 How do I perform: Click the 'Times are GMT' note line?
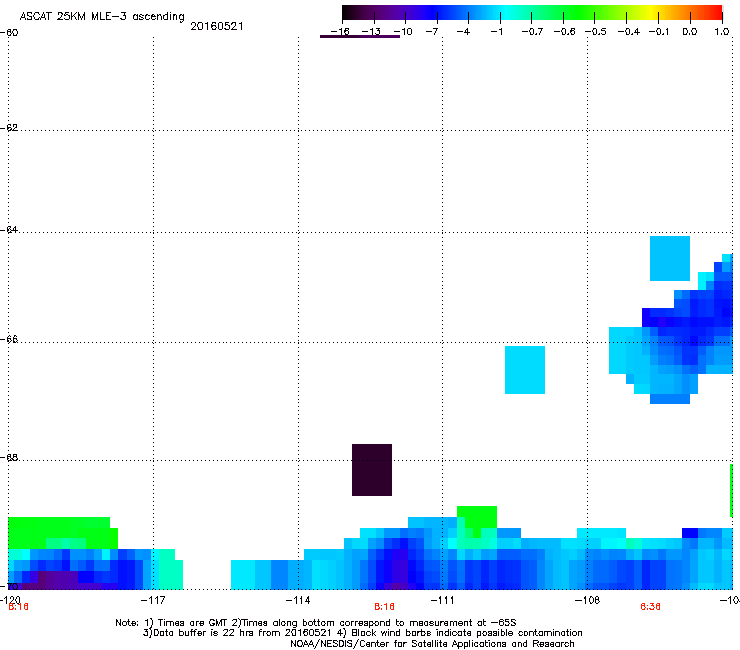coord(316,623)
